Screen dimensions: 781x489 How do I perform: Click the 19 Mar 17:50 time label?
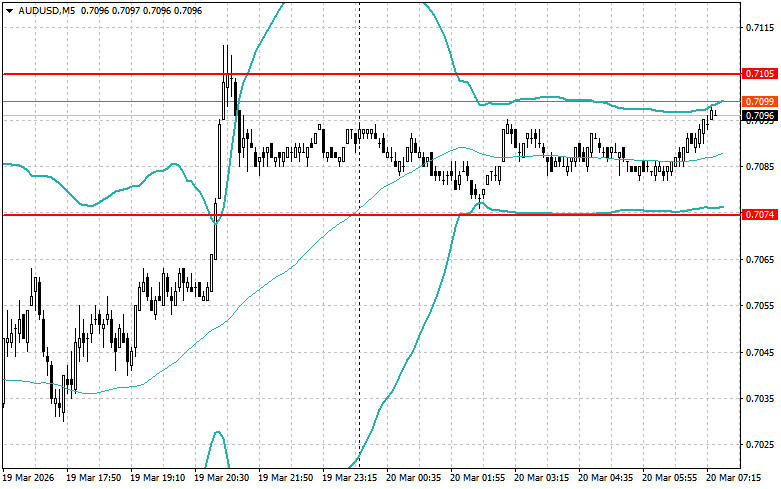(x=93, y=478)
